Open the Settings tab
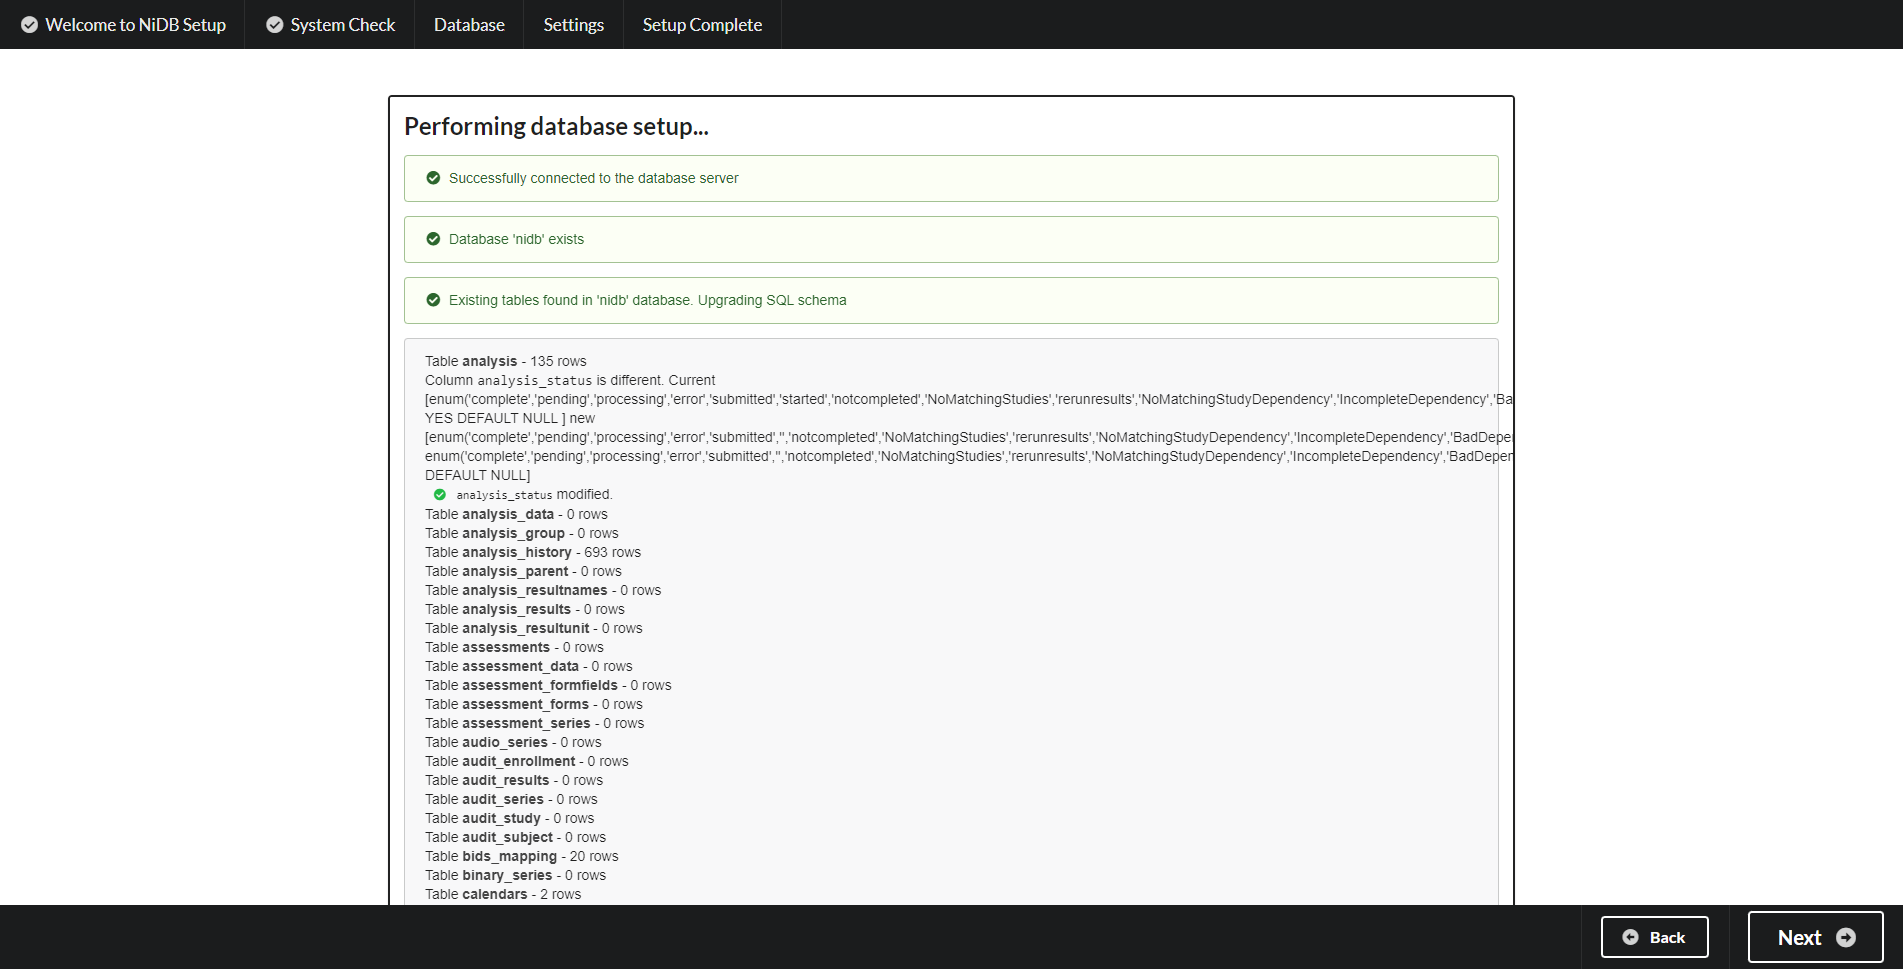 coord(573,24)
